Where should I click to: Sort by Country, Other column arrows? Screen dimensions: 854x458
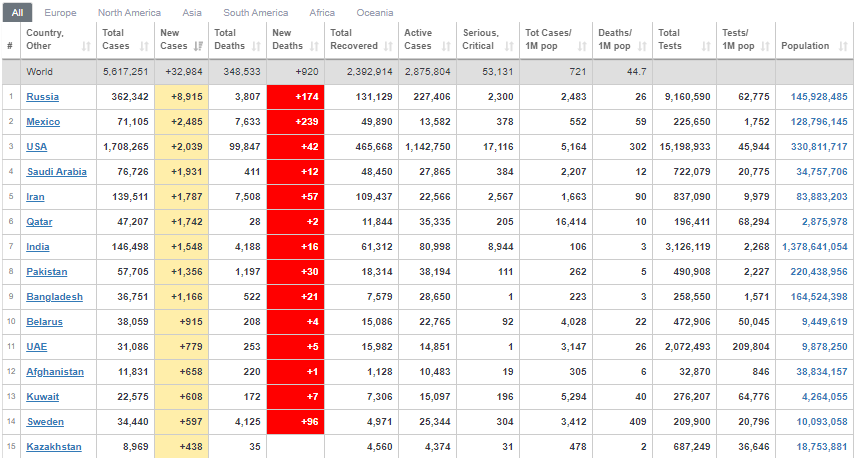point(86,46)
